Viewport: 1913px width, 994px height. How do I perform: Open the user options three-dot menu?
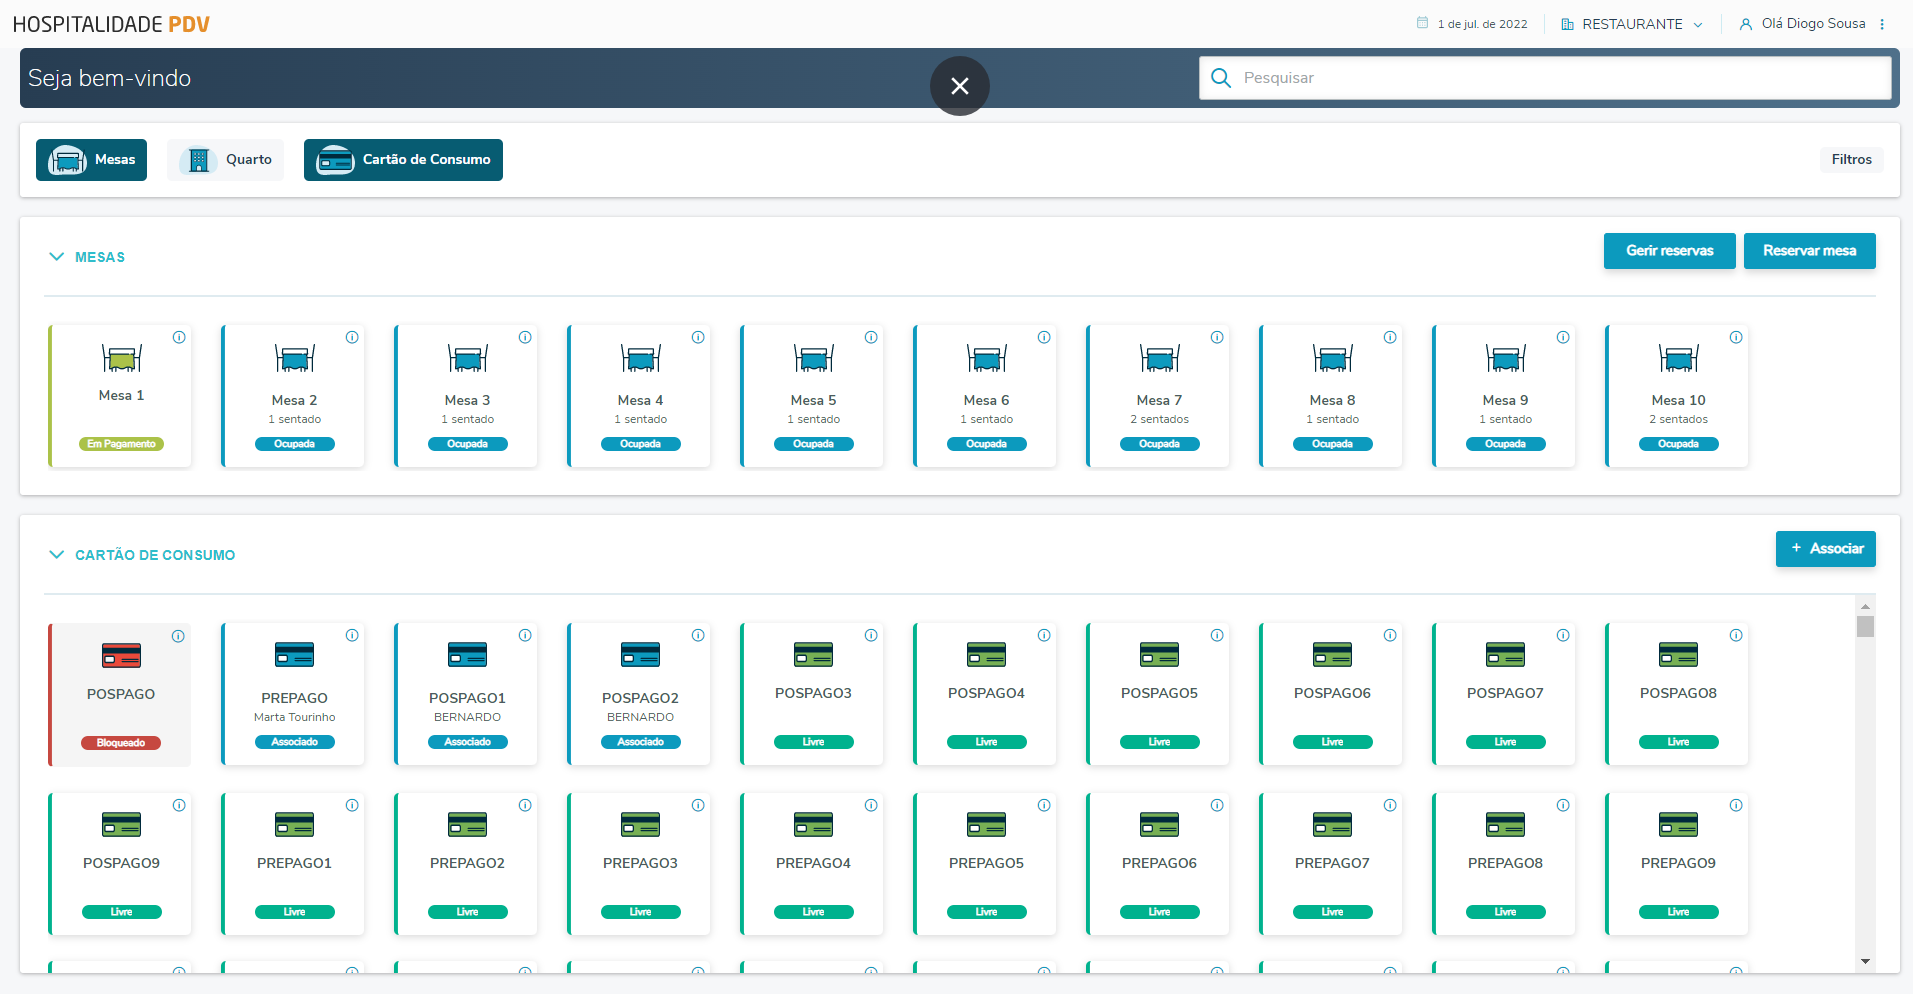pyautogui.click(x=1882, y=24)
